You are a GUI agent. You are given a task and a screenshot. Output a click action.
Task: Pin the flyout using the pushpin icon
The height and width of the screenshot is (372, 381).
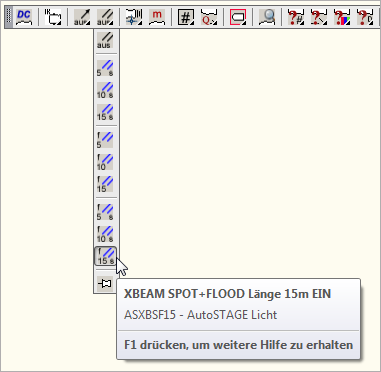pos(105,284)
